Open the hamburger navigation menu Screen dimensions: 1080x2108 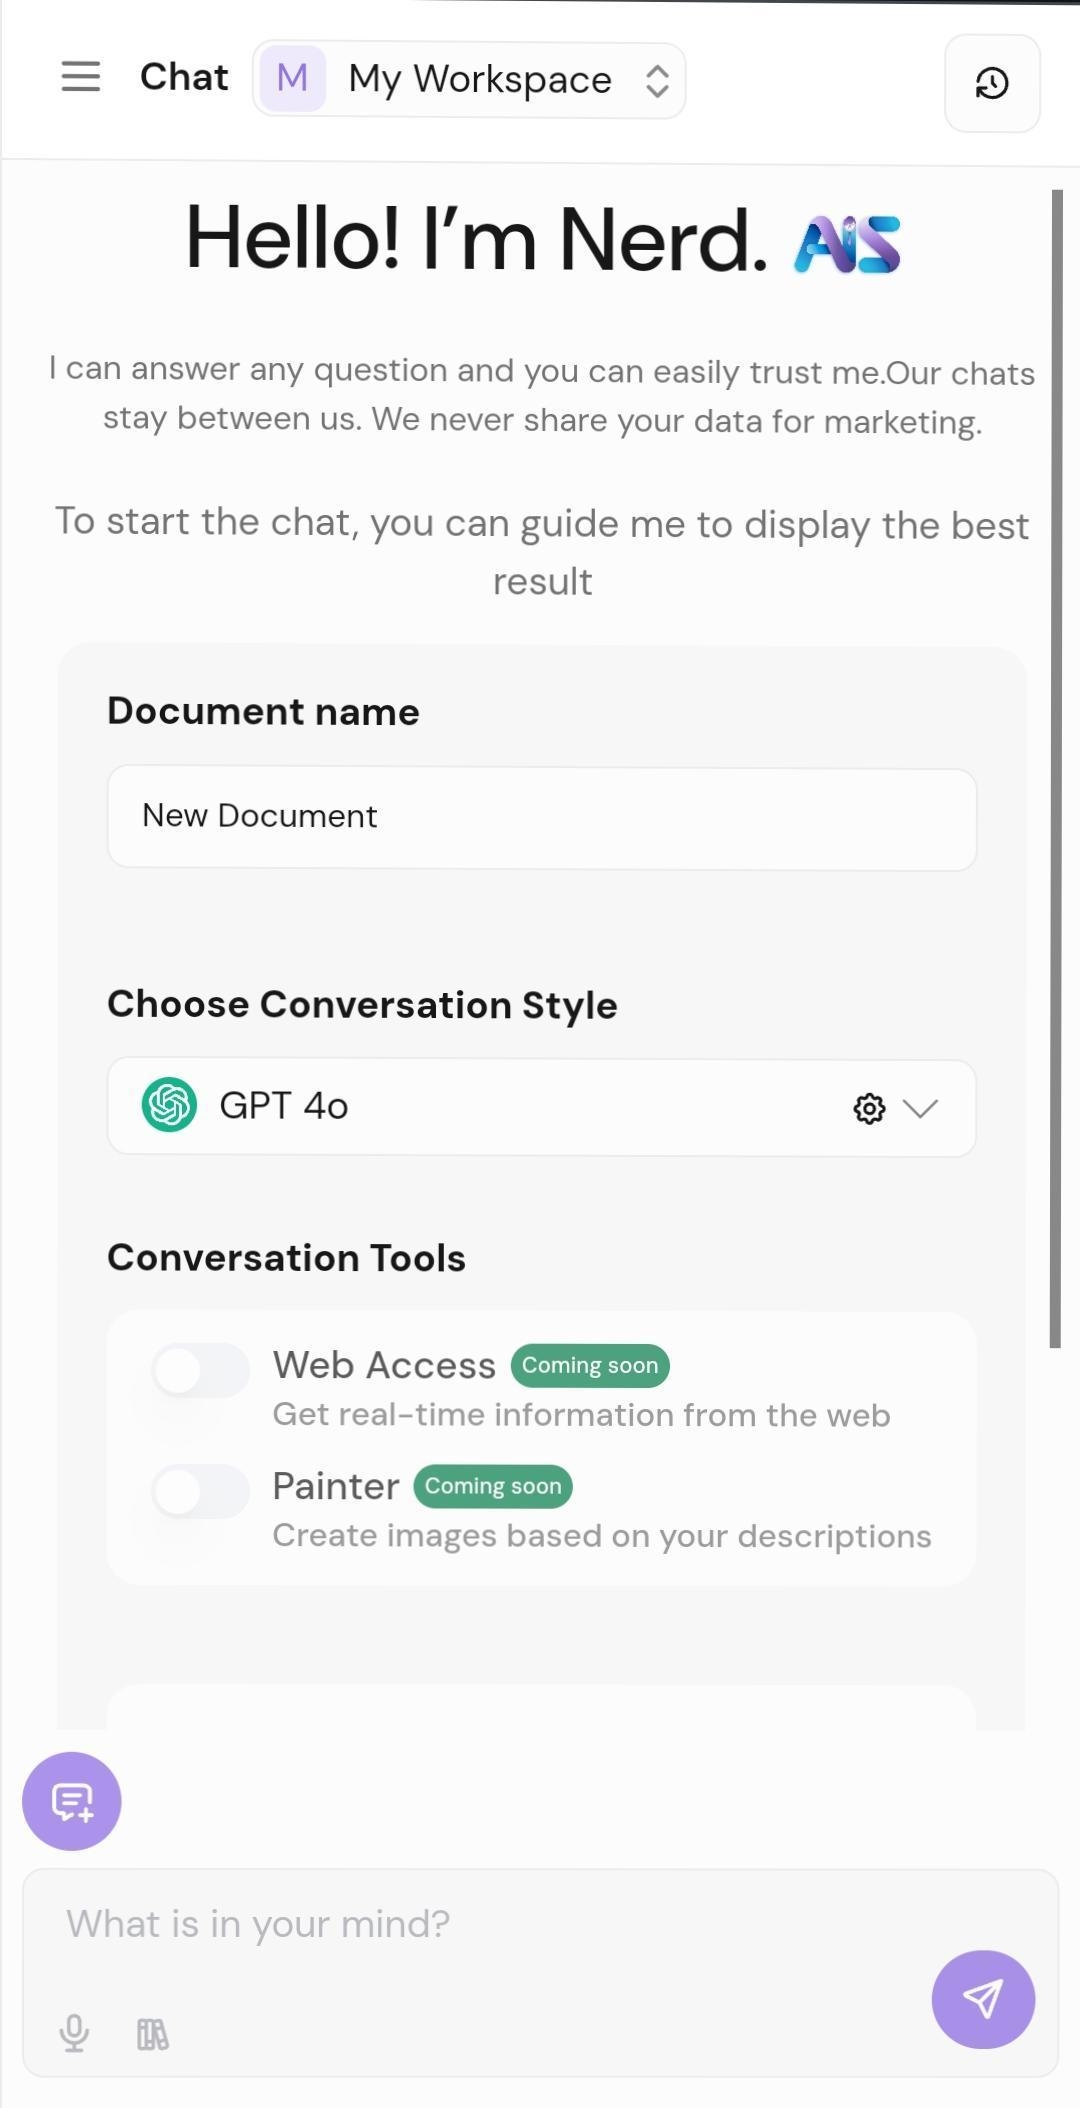point(80,76)
